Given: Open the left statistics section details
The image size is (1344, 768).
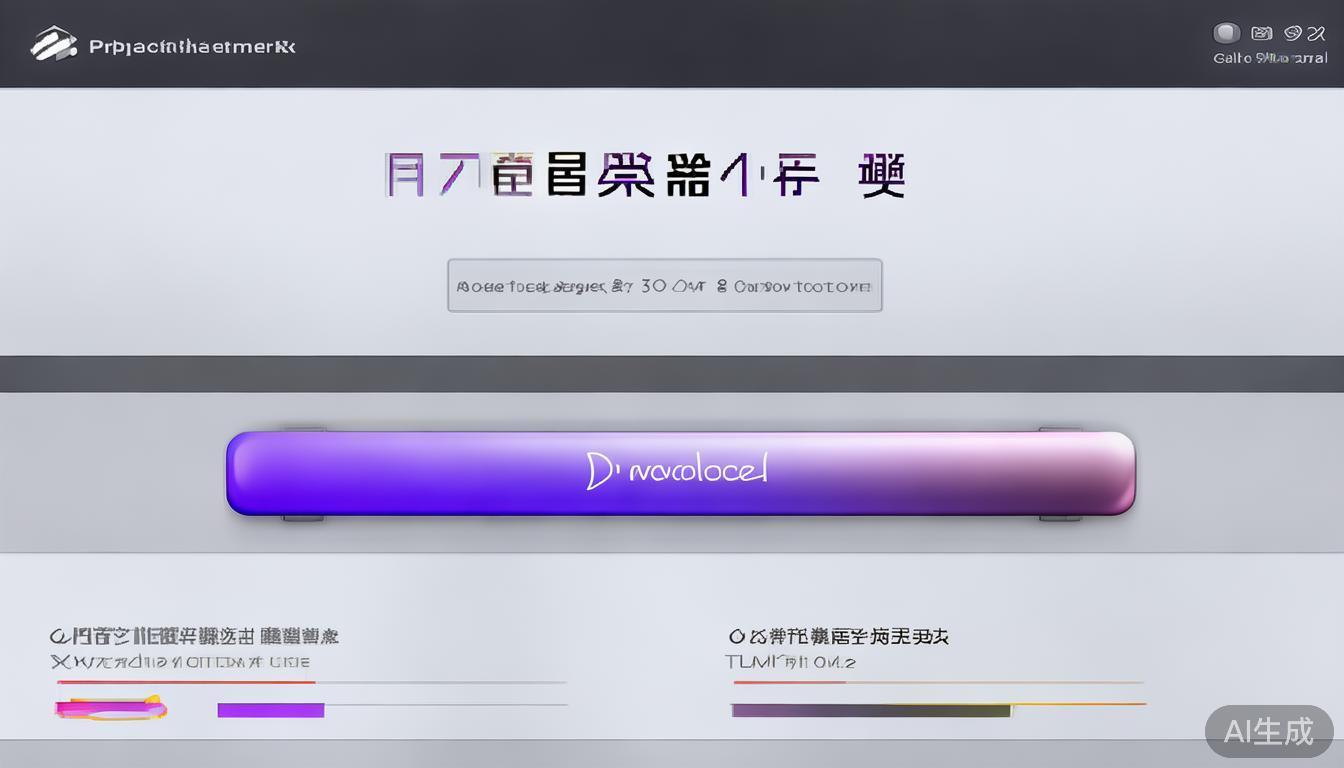Looking at the screenshot, I should 195,634.
